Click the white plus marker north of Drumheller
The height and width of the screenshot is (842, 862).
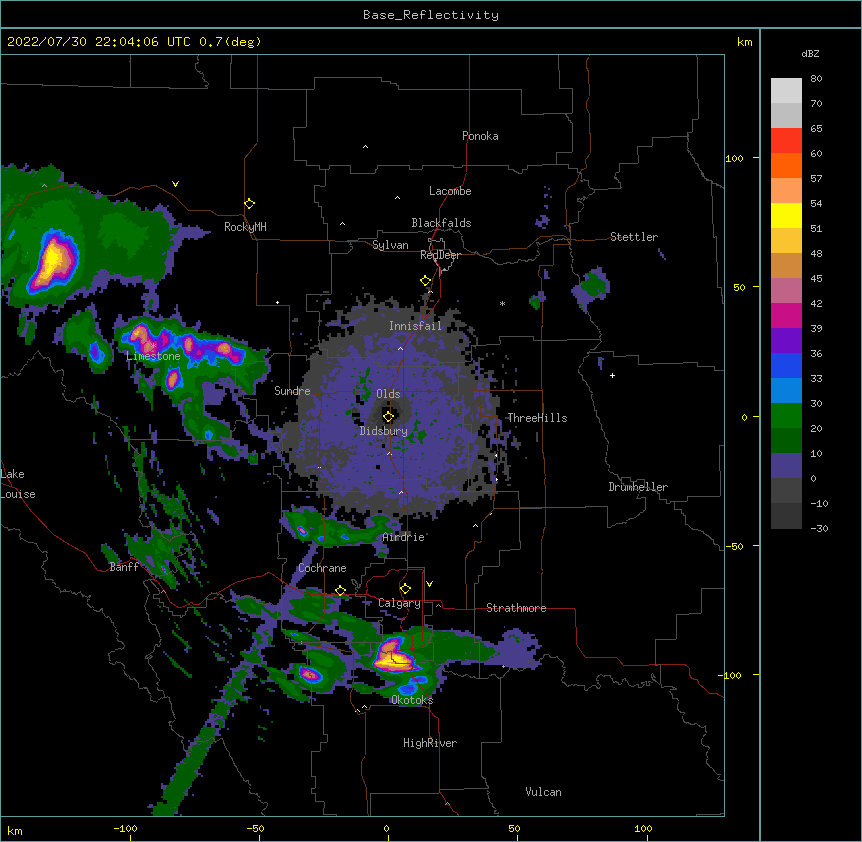click(x=612, y=375)
